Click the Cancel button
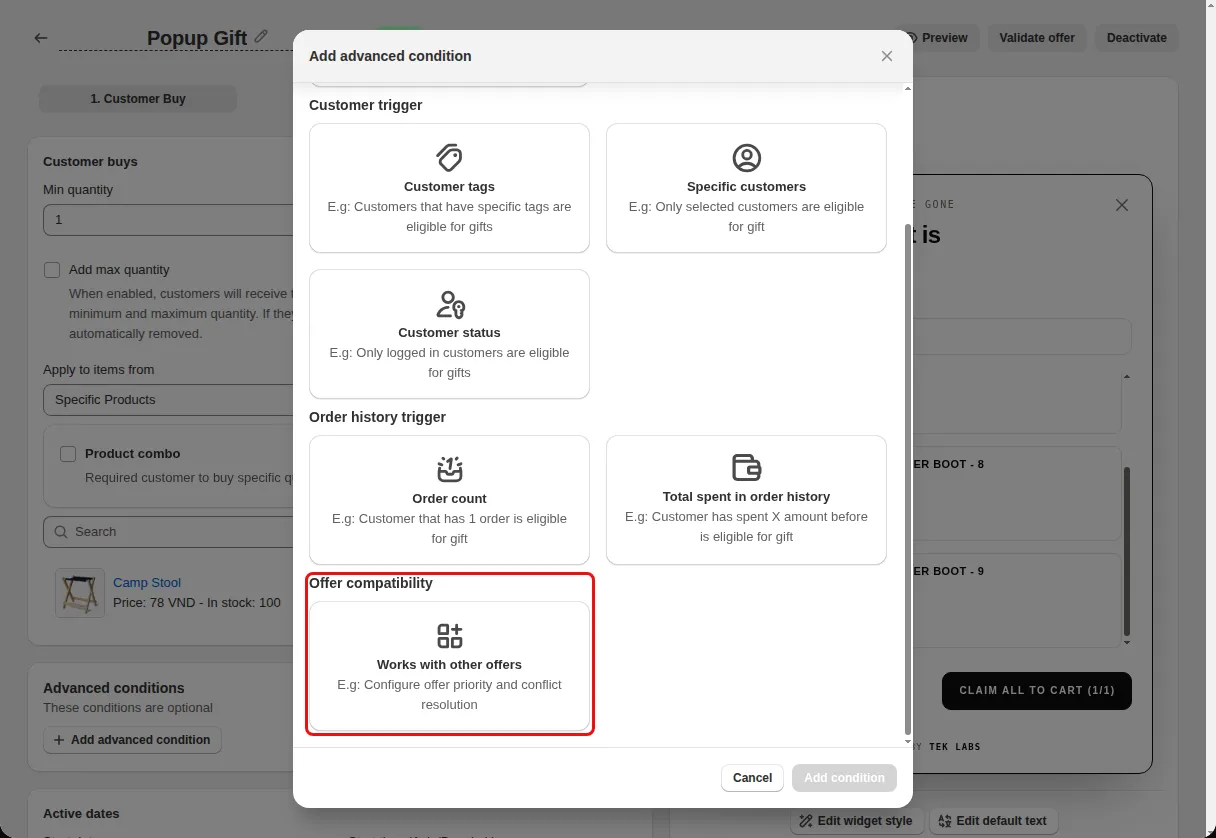This screenshot has width=1216, height=838. [x=752, y=778]
